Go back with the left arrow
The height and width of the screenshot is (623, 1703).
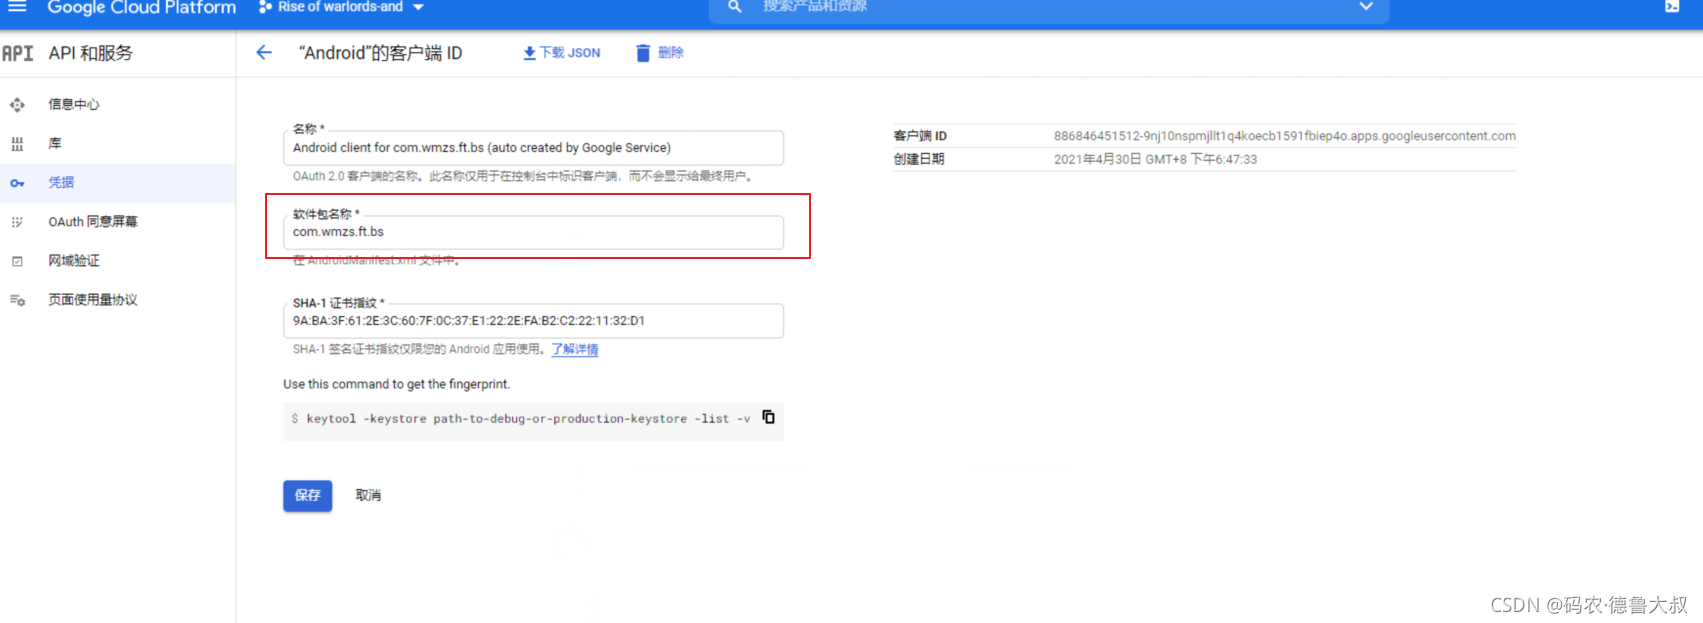pos(264,53)
